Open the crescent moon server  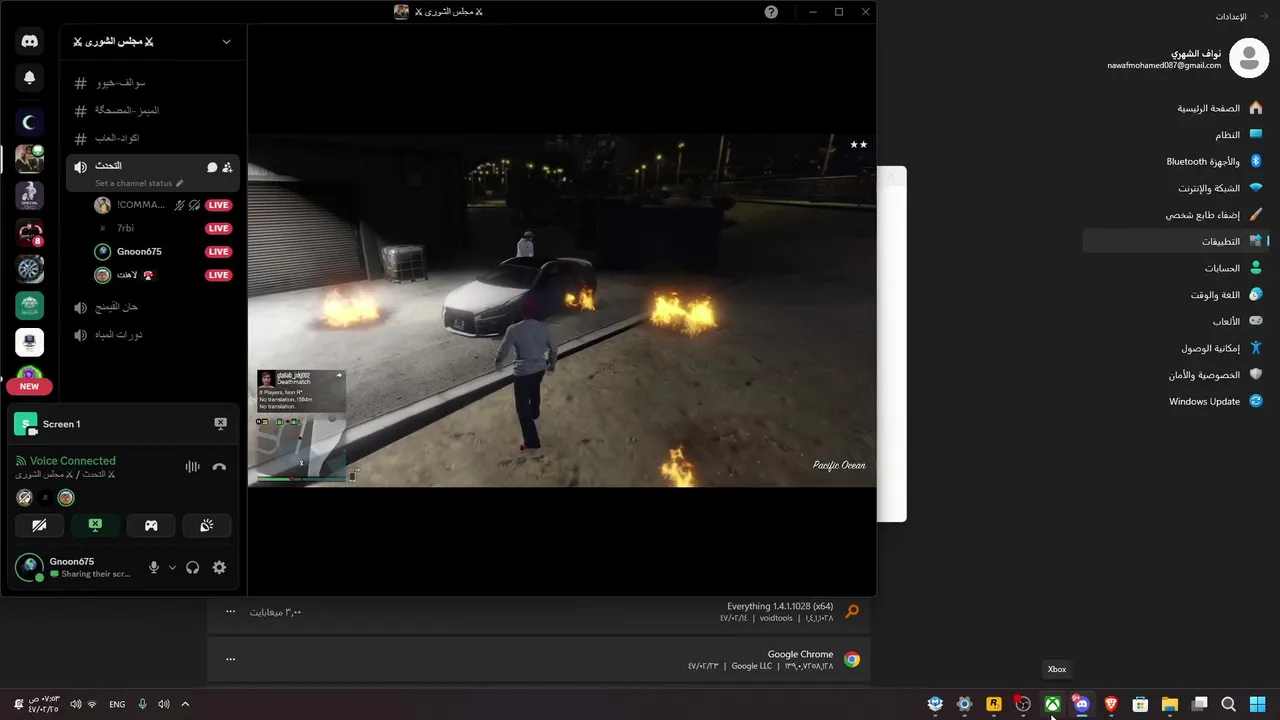tap(29, 122)
